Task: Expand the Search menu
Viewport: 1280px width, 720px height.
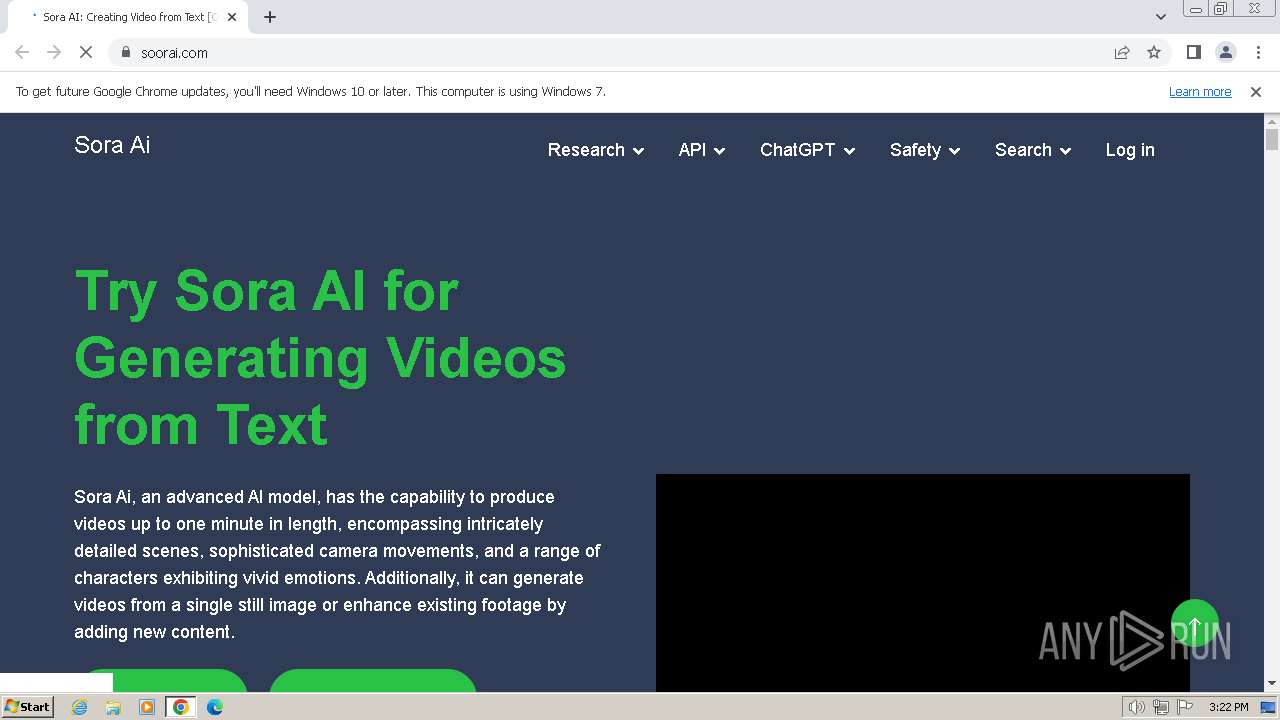Action: [1033, 150]
